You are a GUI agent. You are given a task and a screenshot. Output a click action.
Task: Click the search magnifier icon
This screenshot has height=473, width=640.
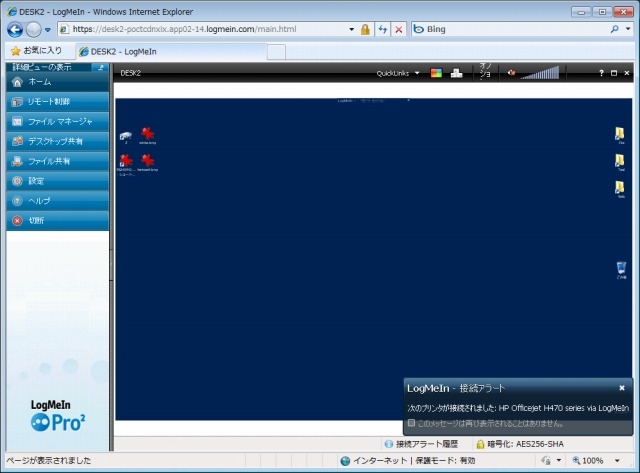click(614, 29)
